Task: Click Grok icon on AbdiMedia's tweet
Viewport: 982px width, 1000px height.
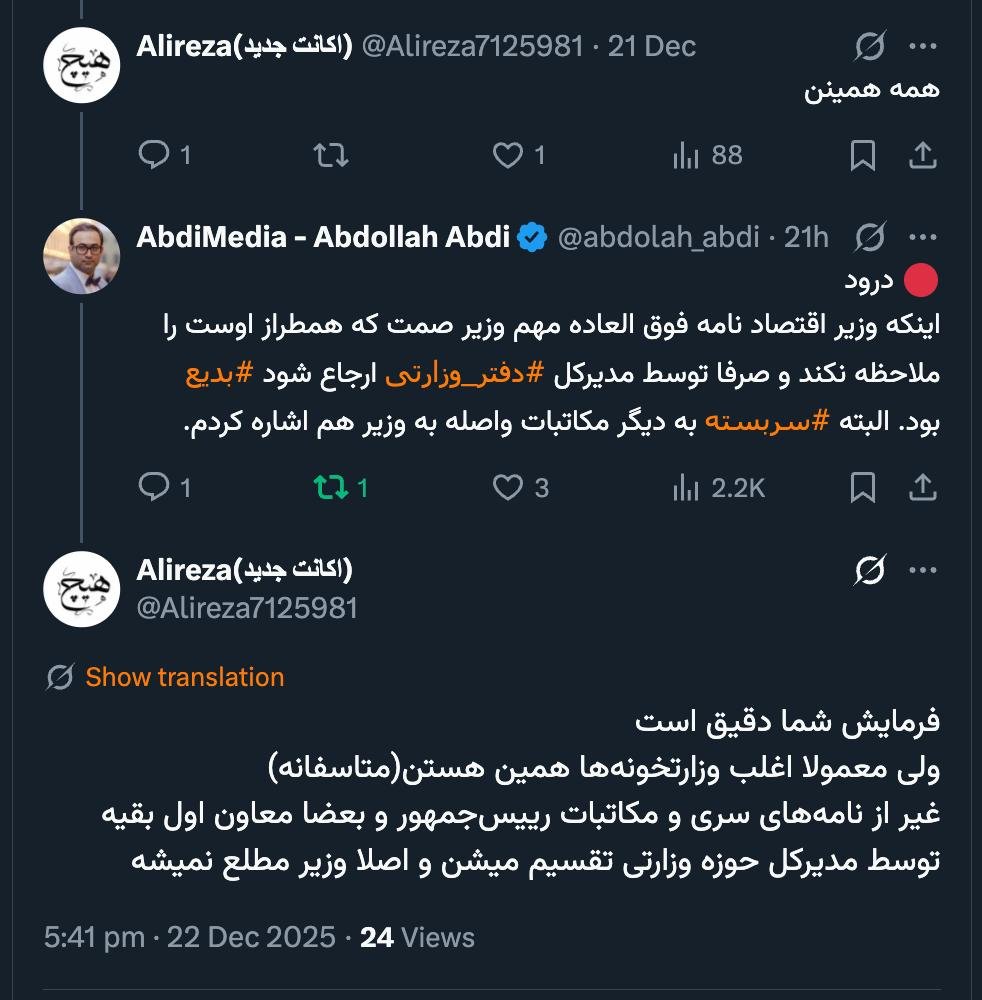Action: [870, 237]
